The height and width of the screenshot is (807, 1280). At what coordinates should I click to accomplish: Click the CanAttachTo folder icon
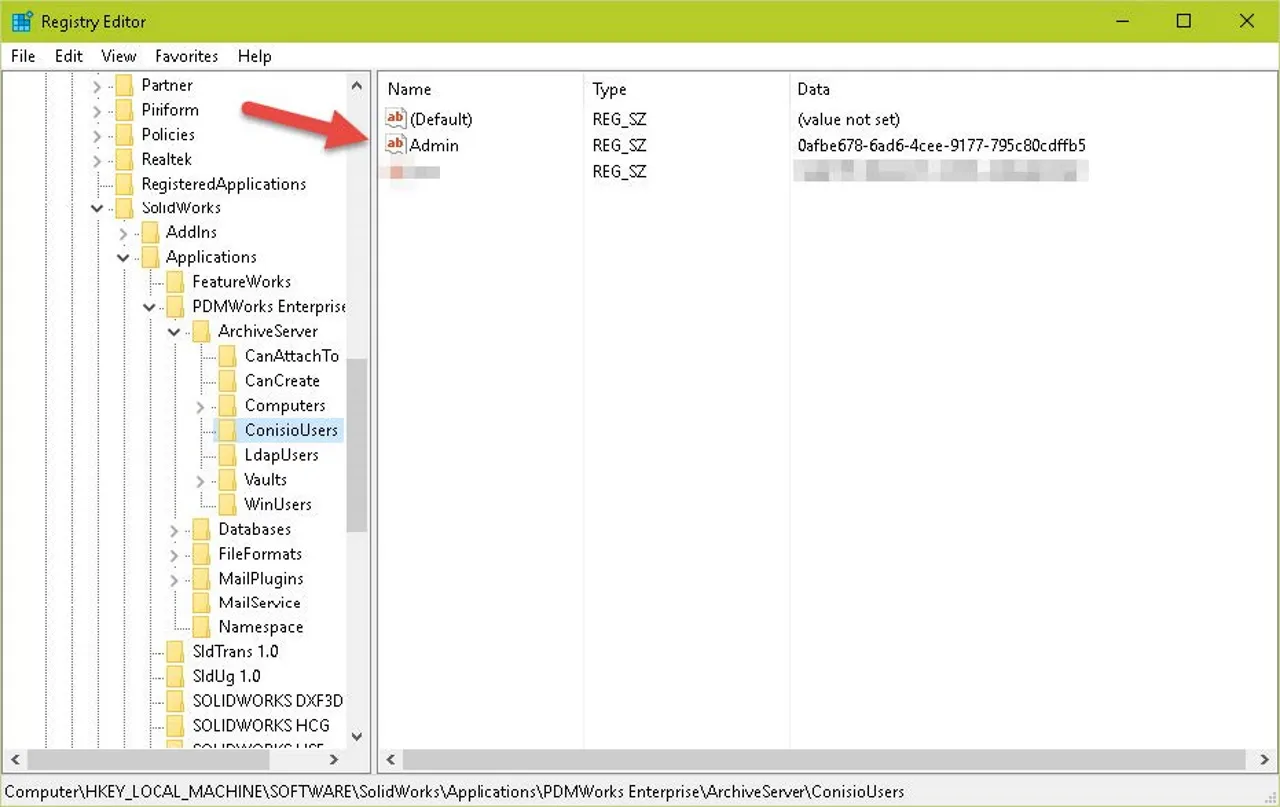tap(228, 356)
